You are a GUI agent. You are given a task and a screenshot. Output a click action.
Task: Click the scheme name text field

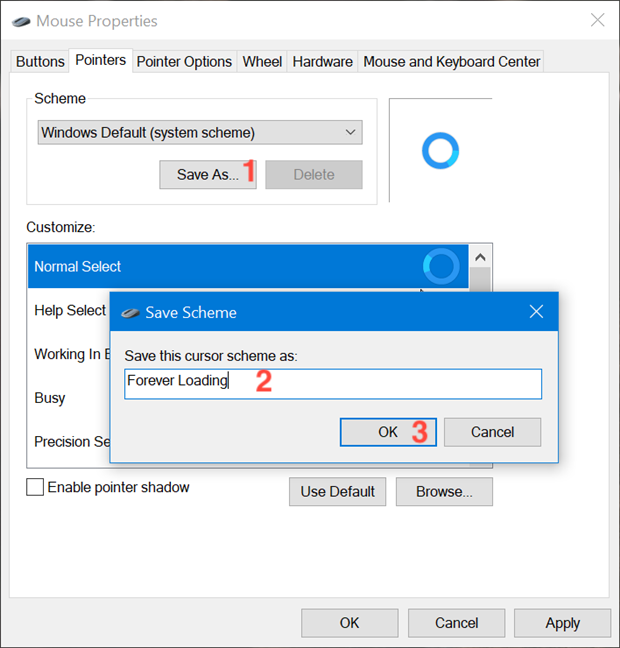[333, 384]
